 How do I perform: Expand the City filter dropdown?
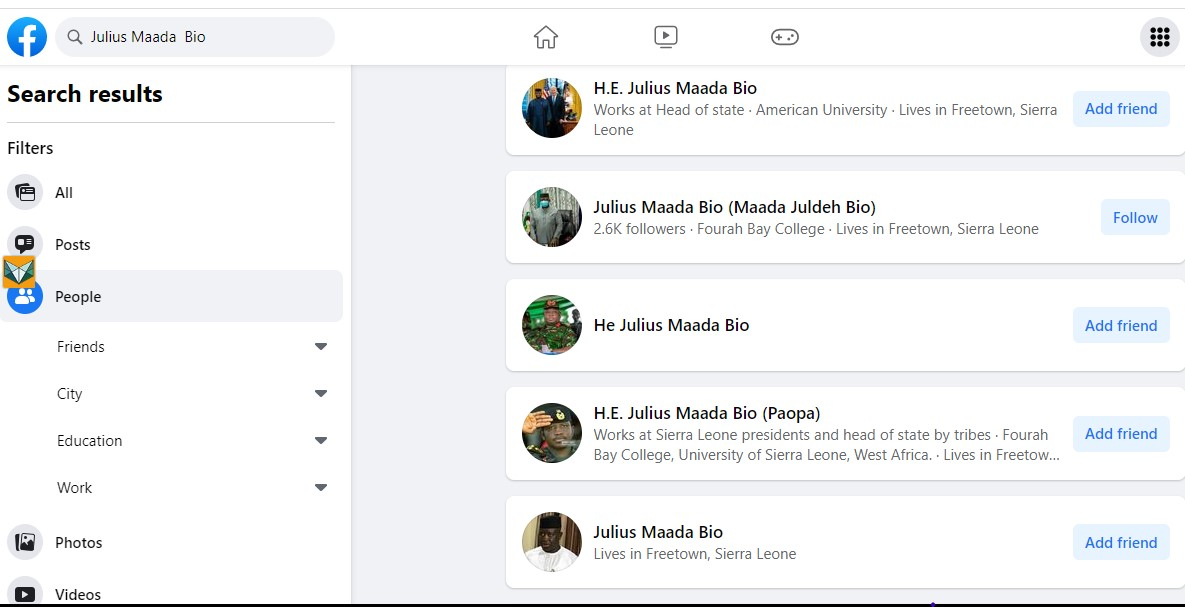pos(320,394)
